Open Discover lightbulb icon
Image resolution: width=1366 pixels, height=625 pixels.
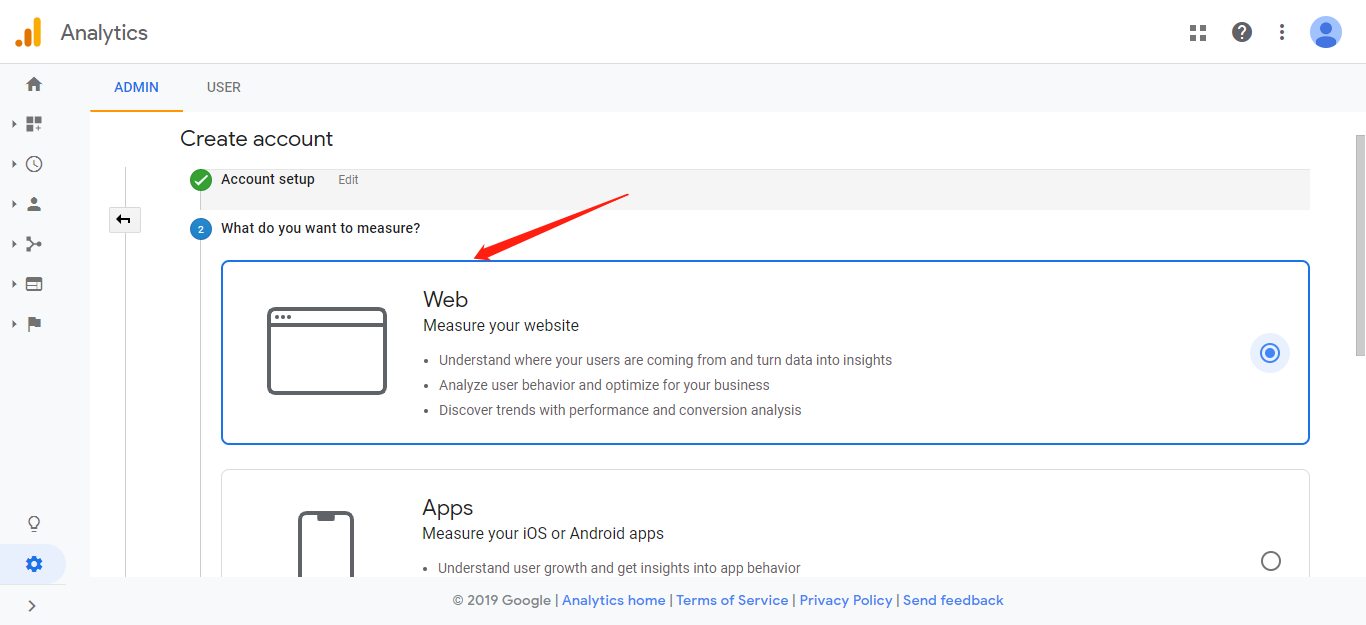click(34, 524)
